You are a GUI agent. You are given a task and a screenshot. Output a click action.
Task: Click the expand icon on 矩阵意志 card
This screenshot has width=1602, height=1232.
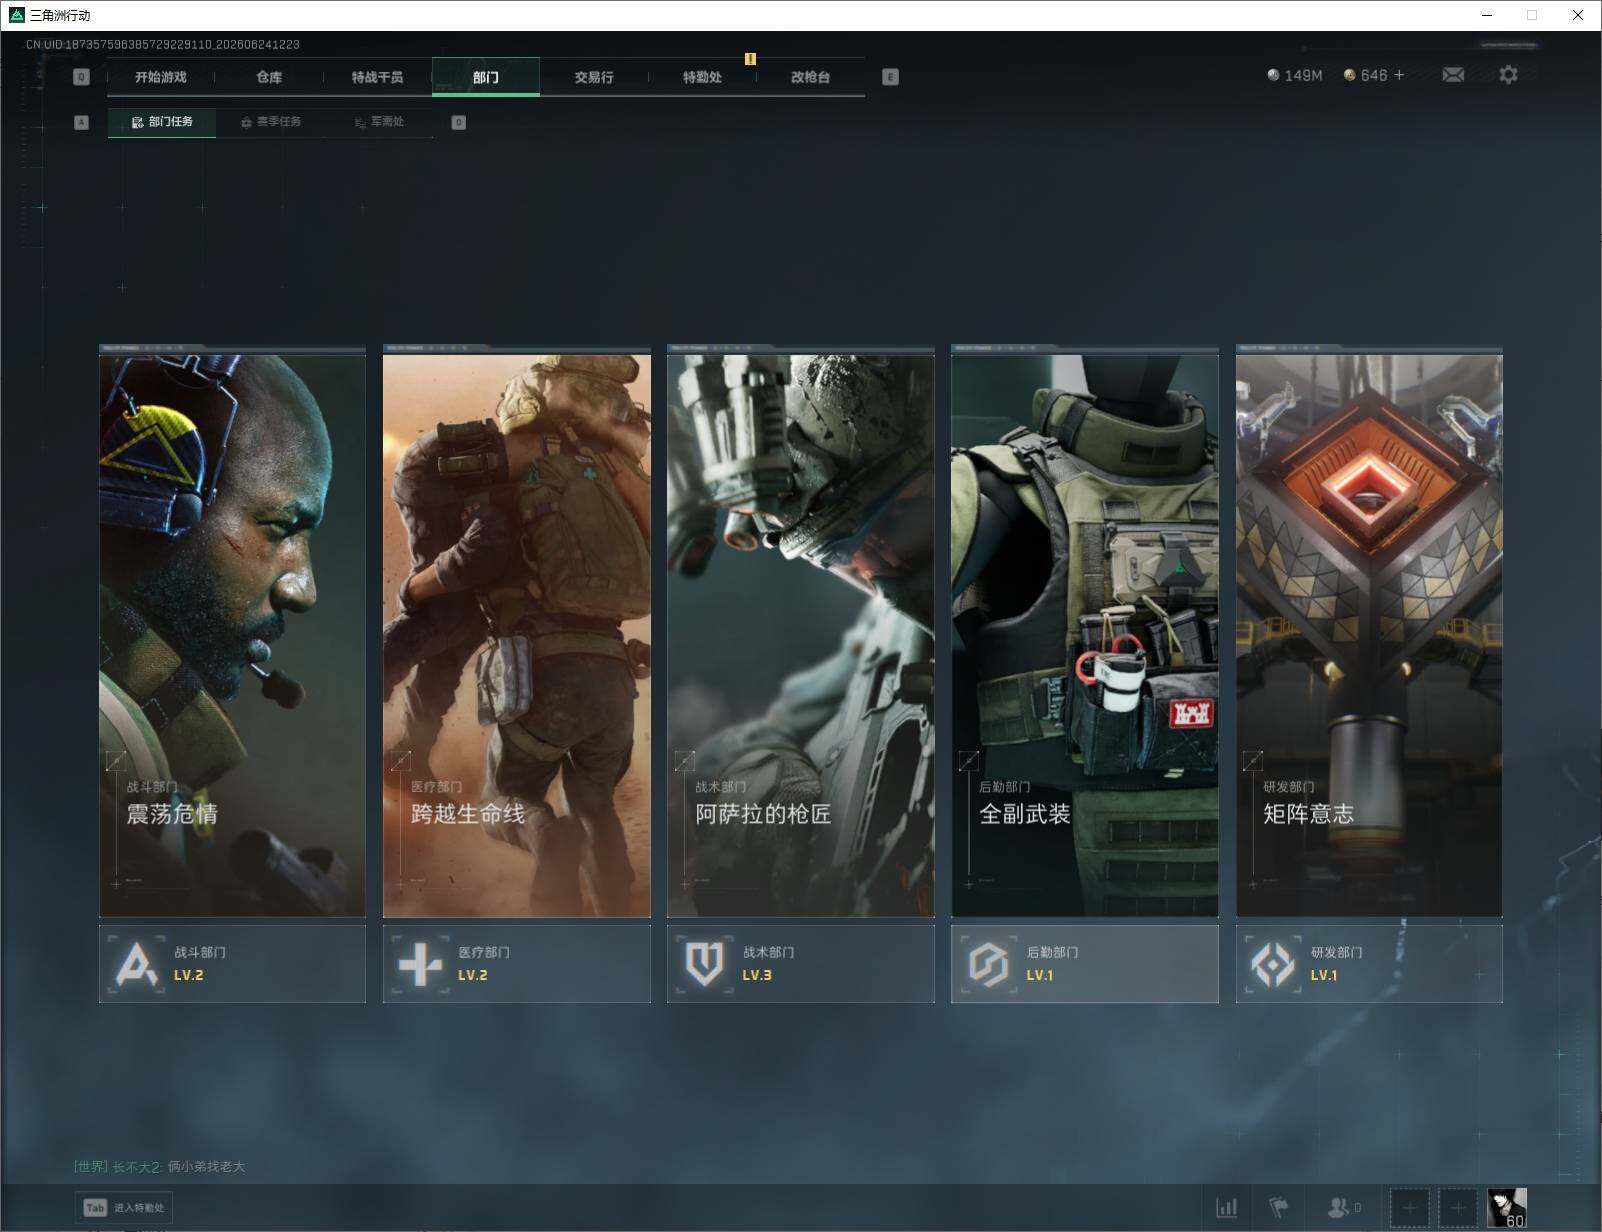click(x=1252, y=760)
